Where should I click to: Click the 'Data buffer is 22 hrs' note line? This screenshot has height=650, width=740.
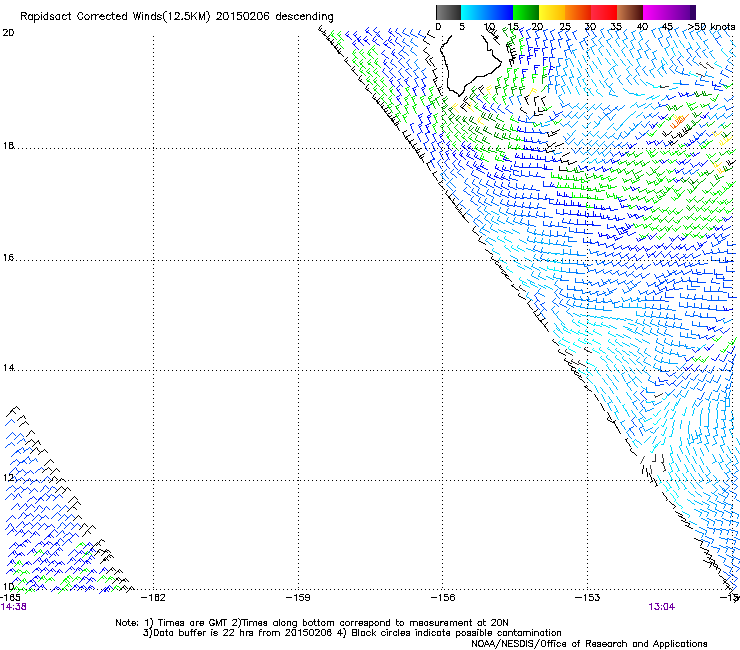tap(352, 633)
